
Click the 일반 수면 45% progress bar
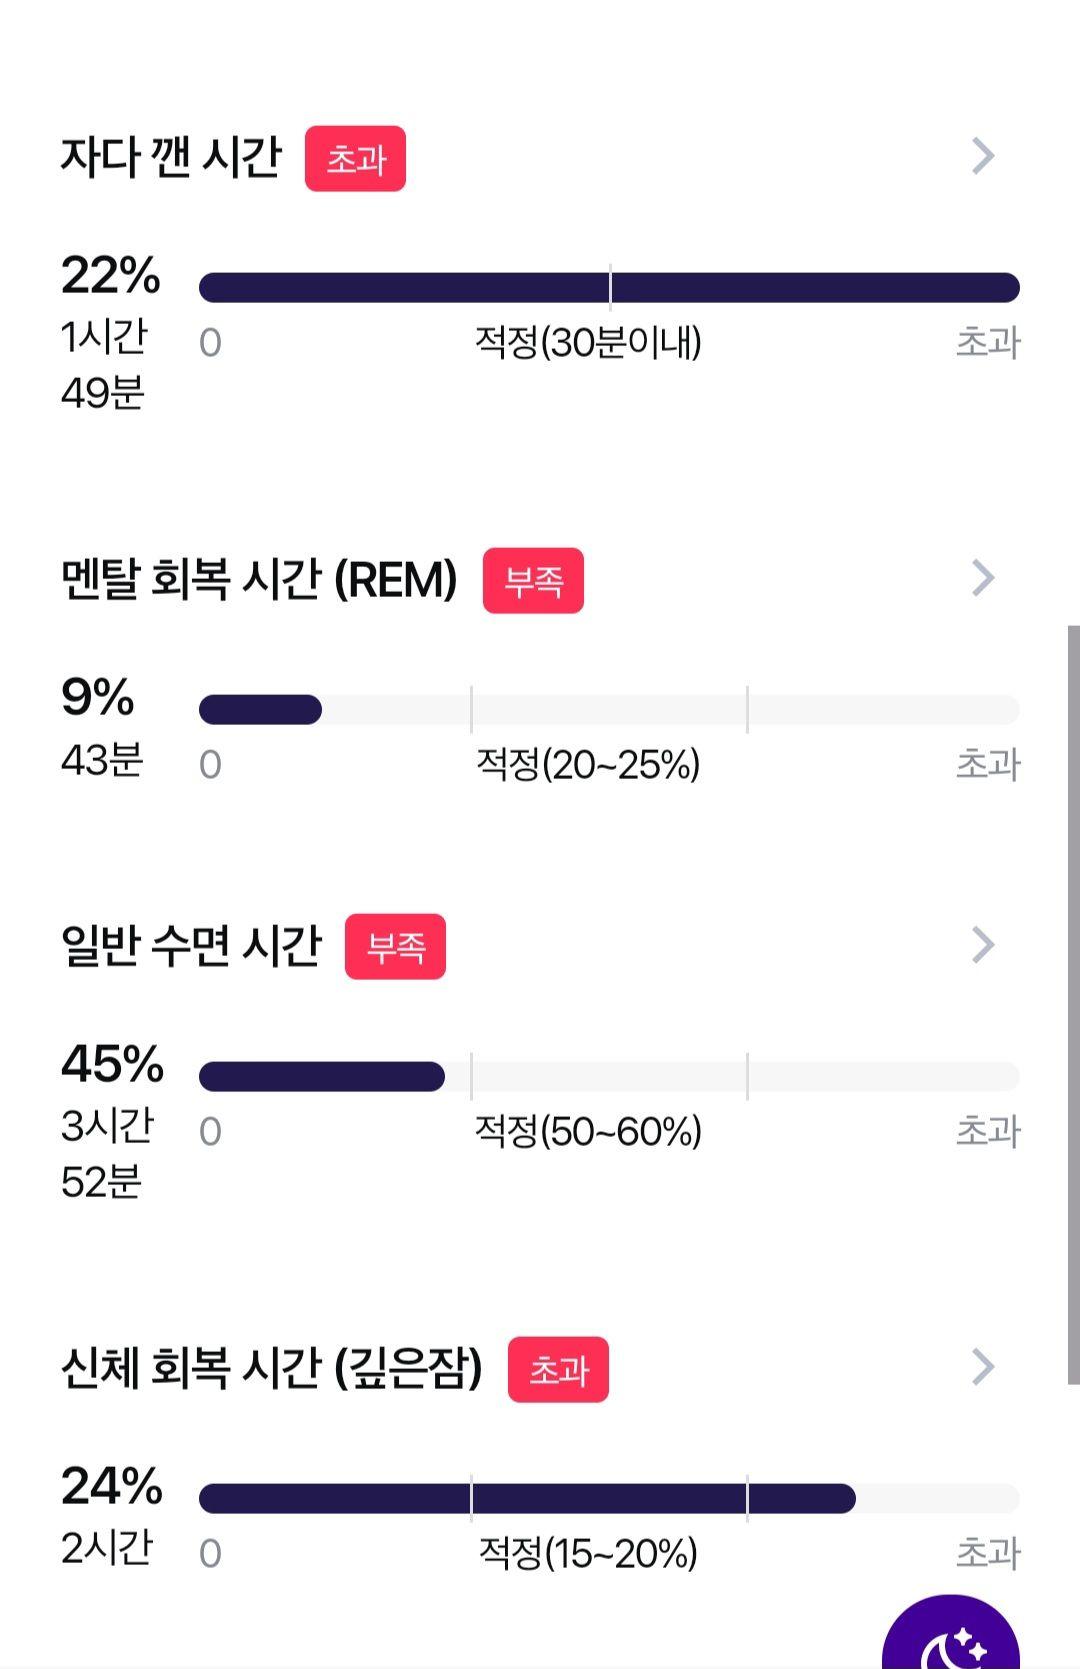609,1076
